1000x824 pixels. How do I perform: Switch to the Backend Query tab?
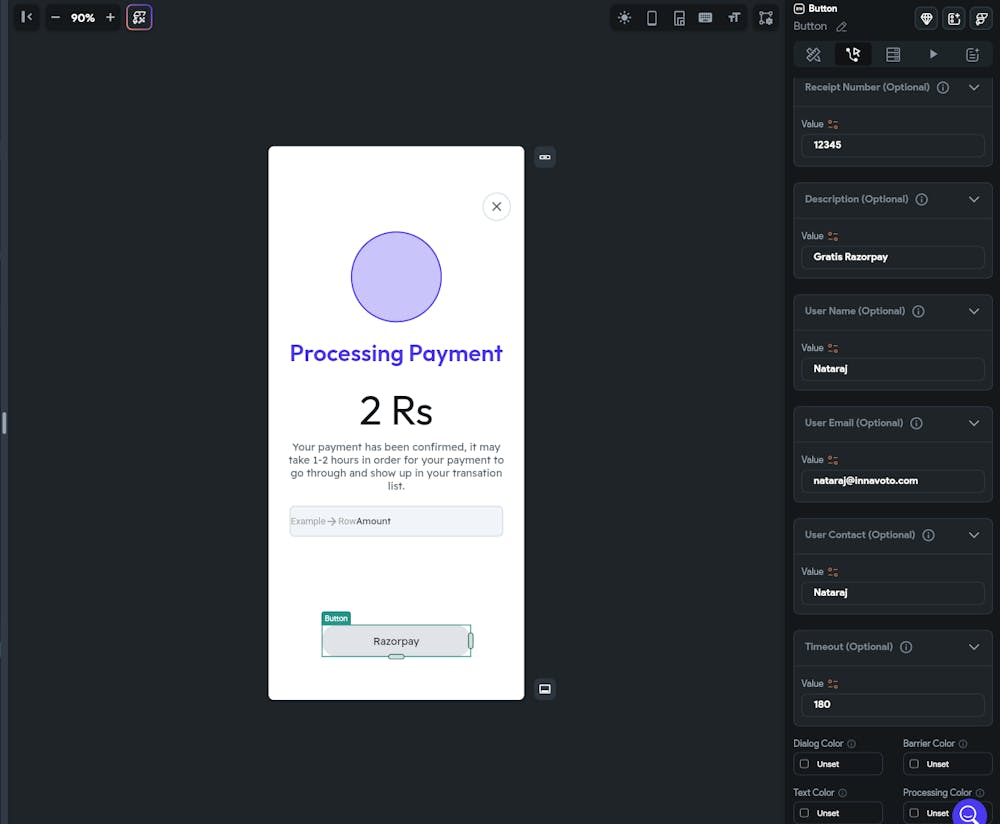(893, 55)
